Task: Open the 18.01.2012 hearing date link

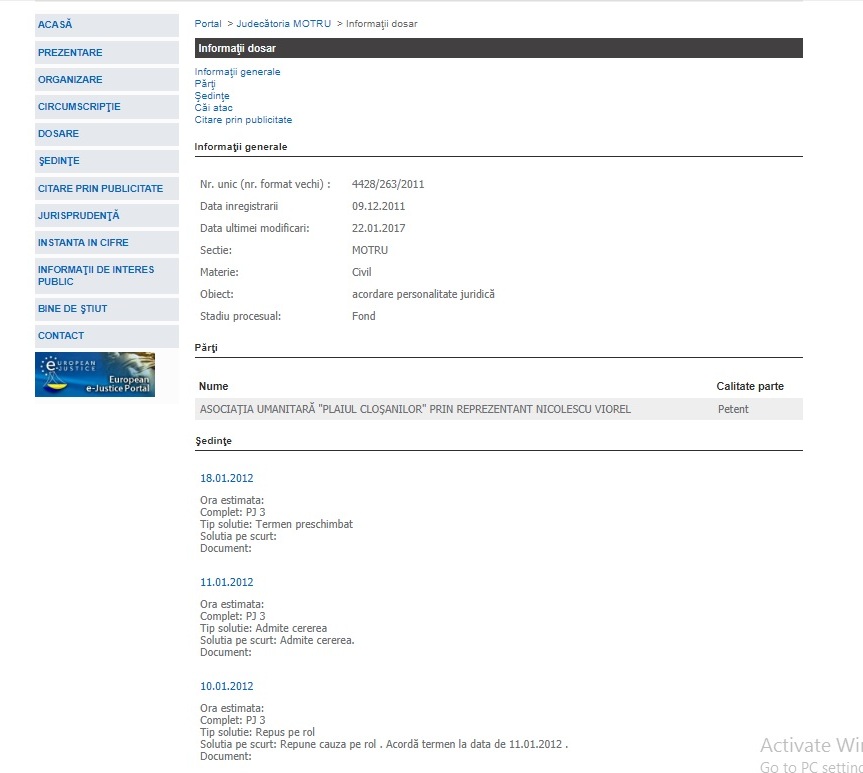Action: (x=227, y=478)
